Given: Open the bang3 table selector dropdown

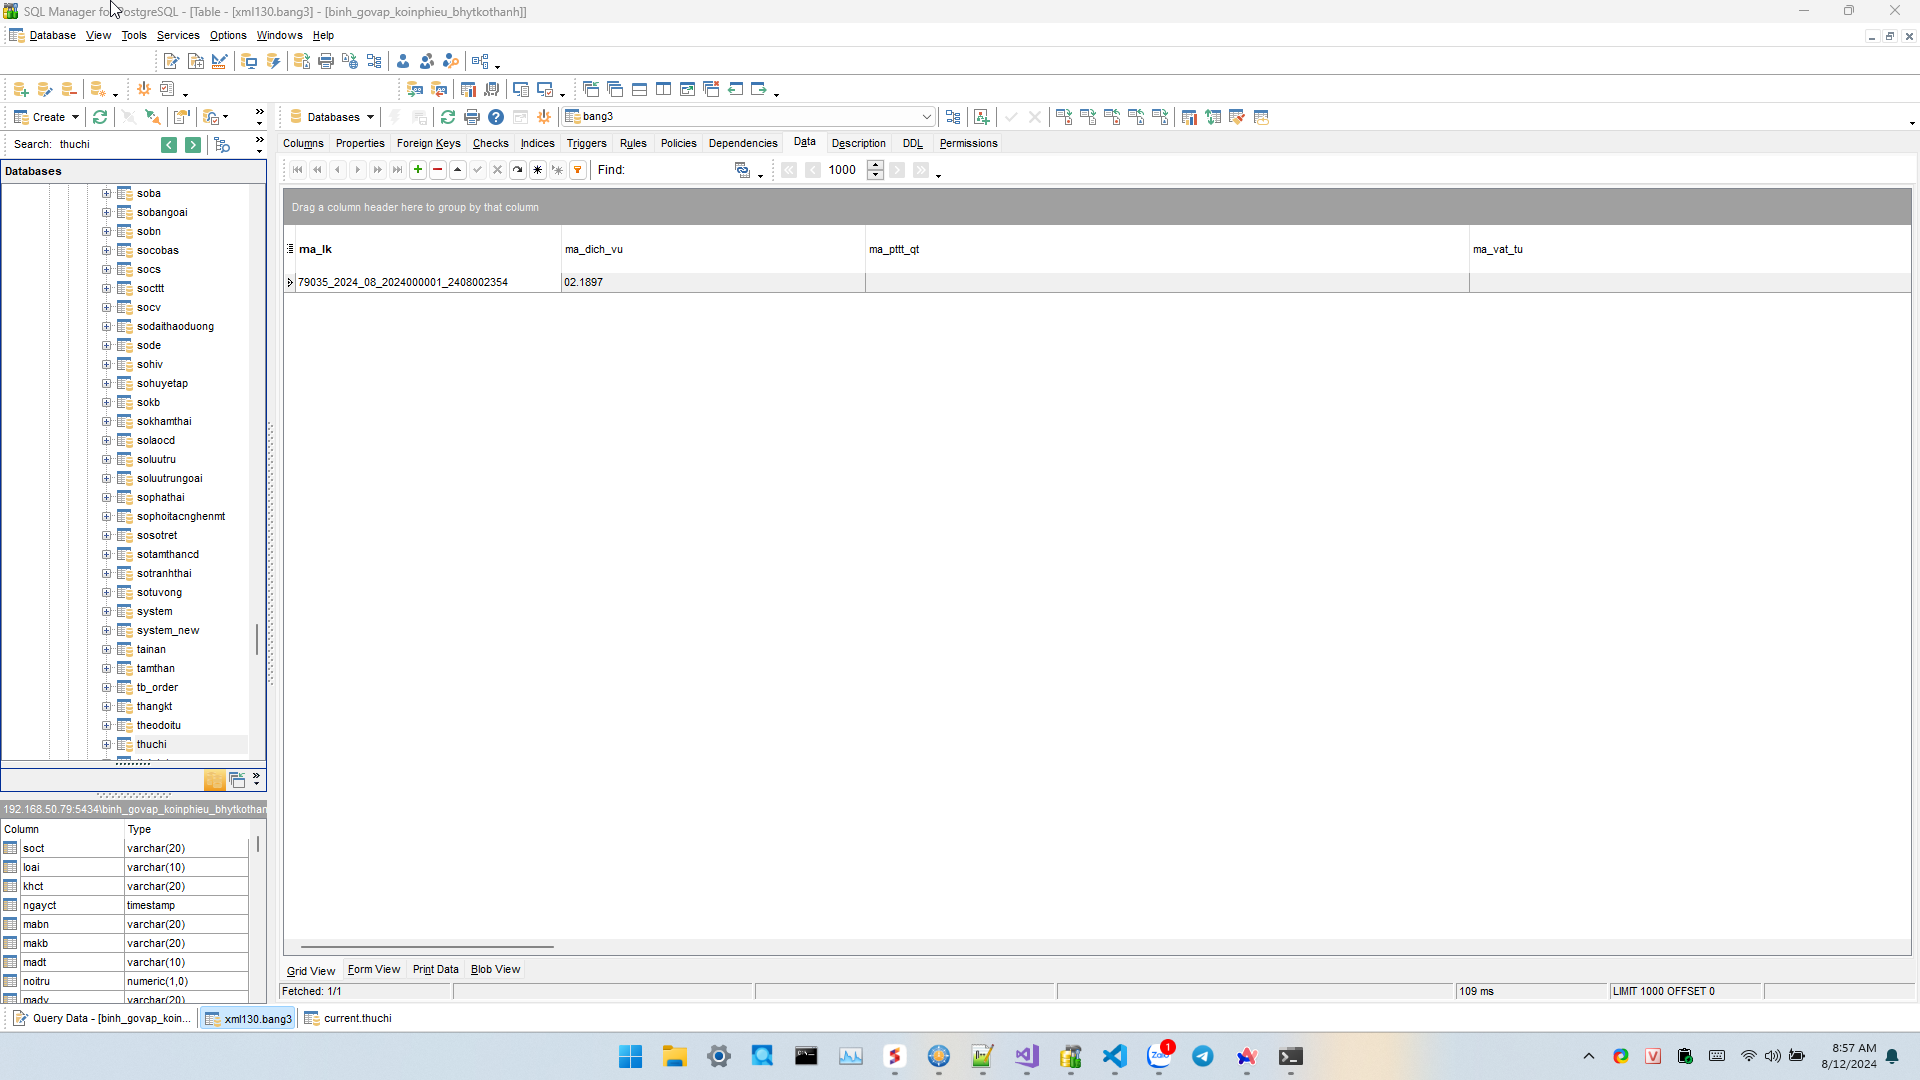Looking at the screenshot, I should (926, 117).
